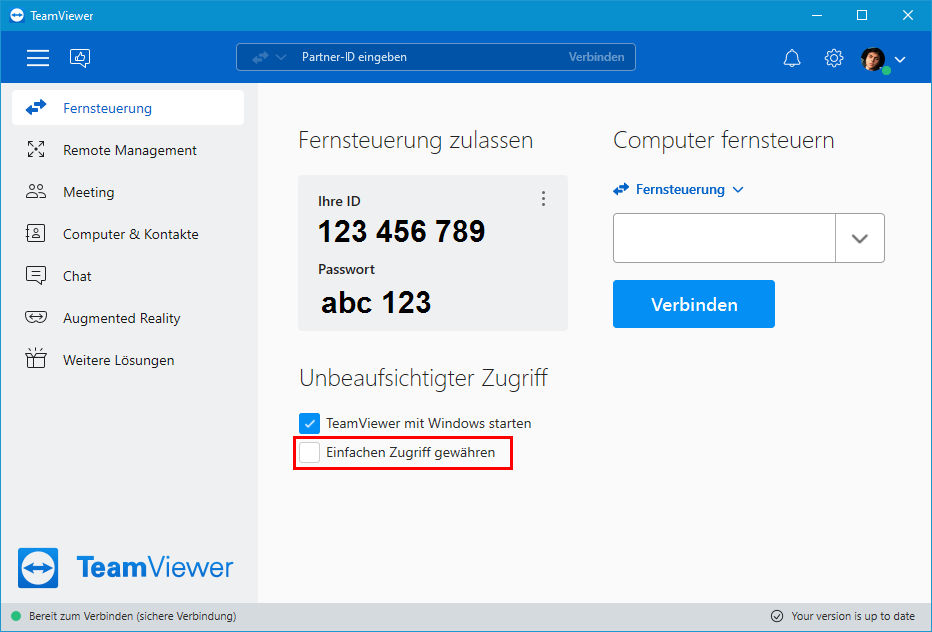Click the password abc 123

coord(376,303)
